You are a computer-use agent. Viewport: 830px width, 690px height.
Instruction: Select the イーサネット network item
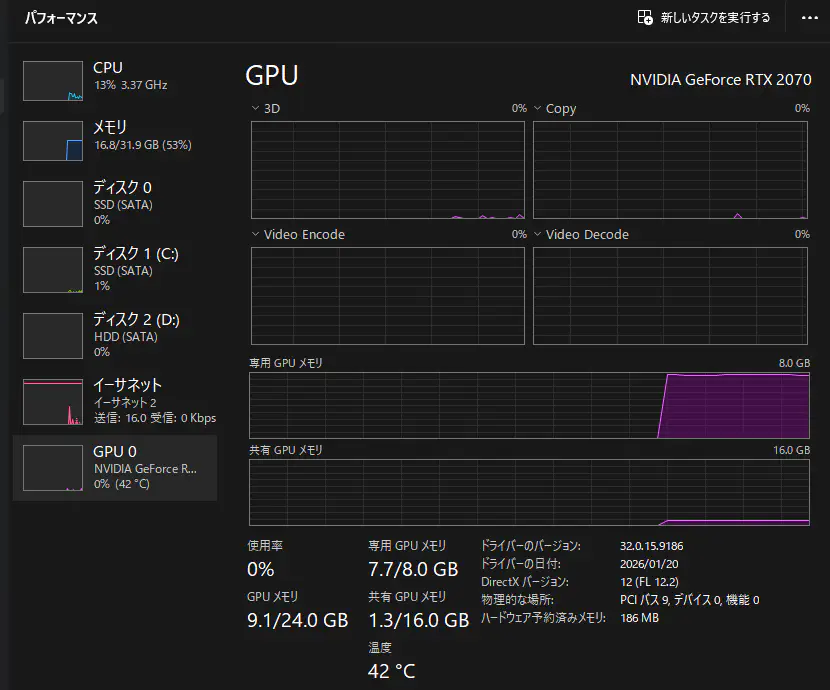coord(115,402)
